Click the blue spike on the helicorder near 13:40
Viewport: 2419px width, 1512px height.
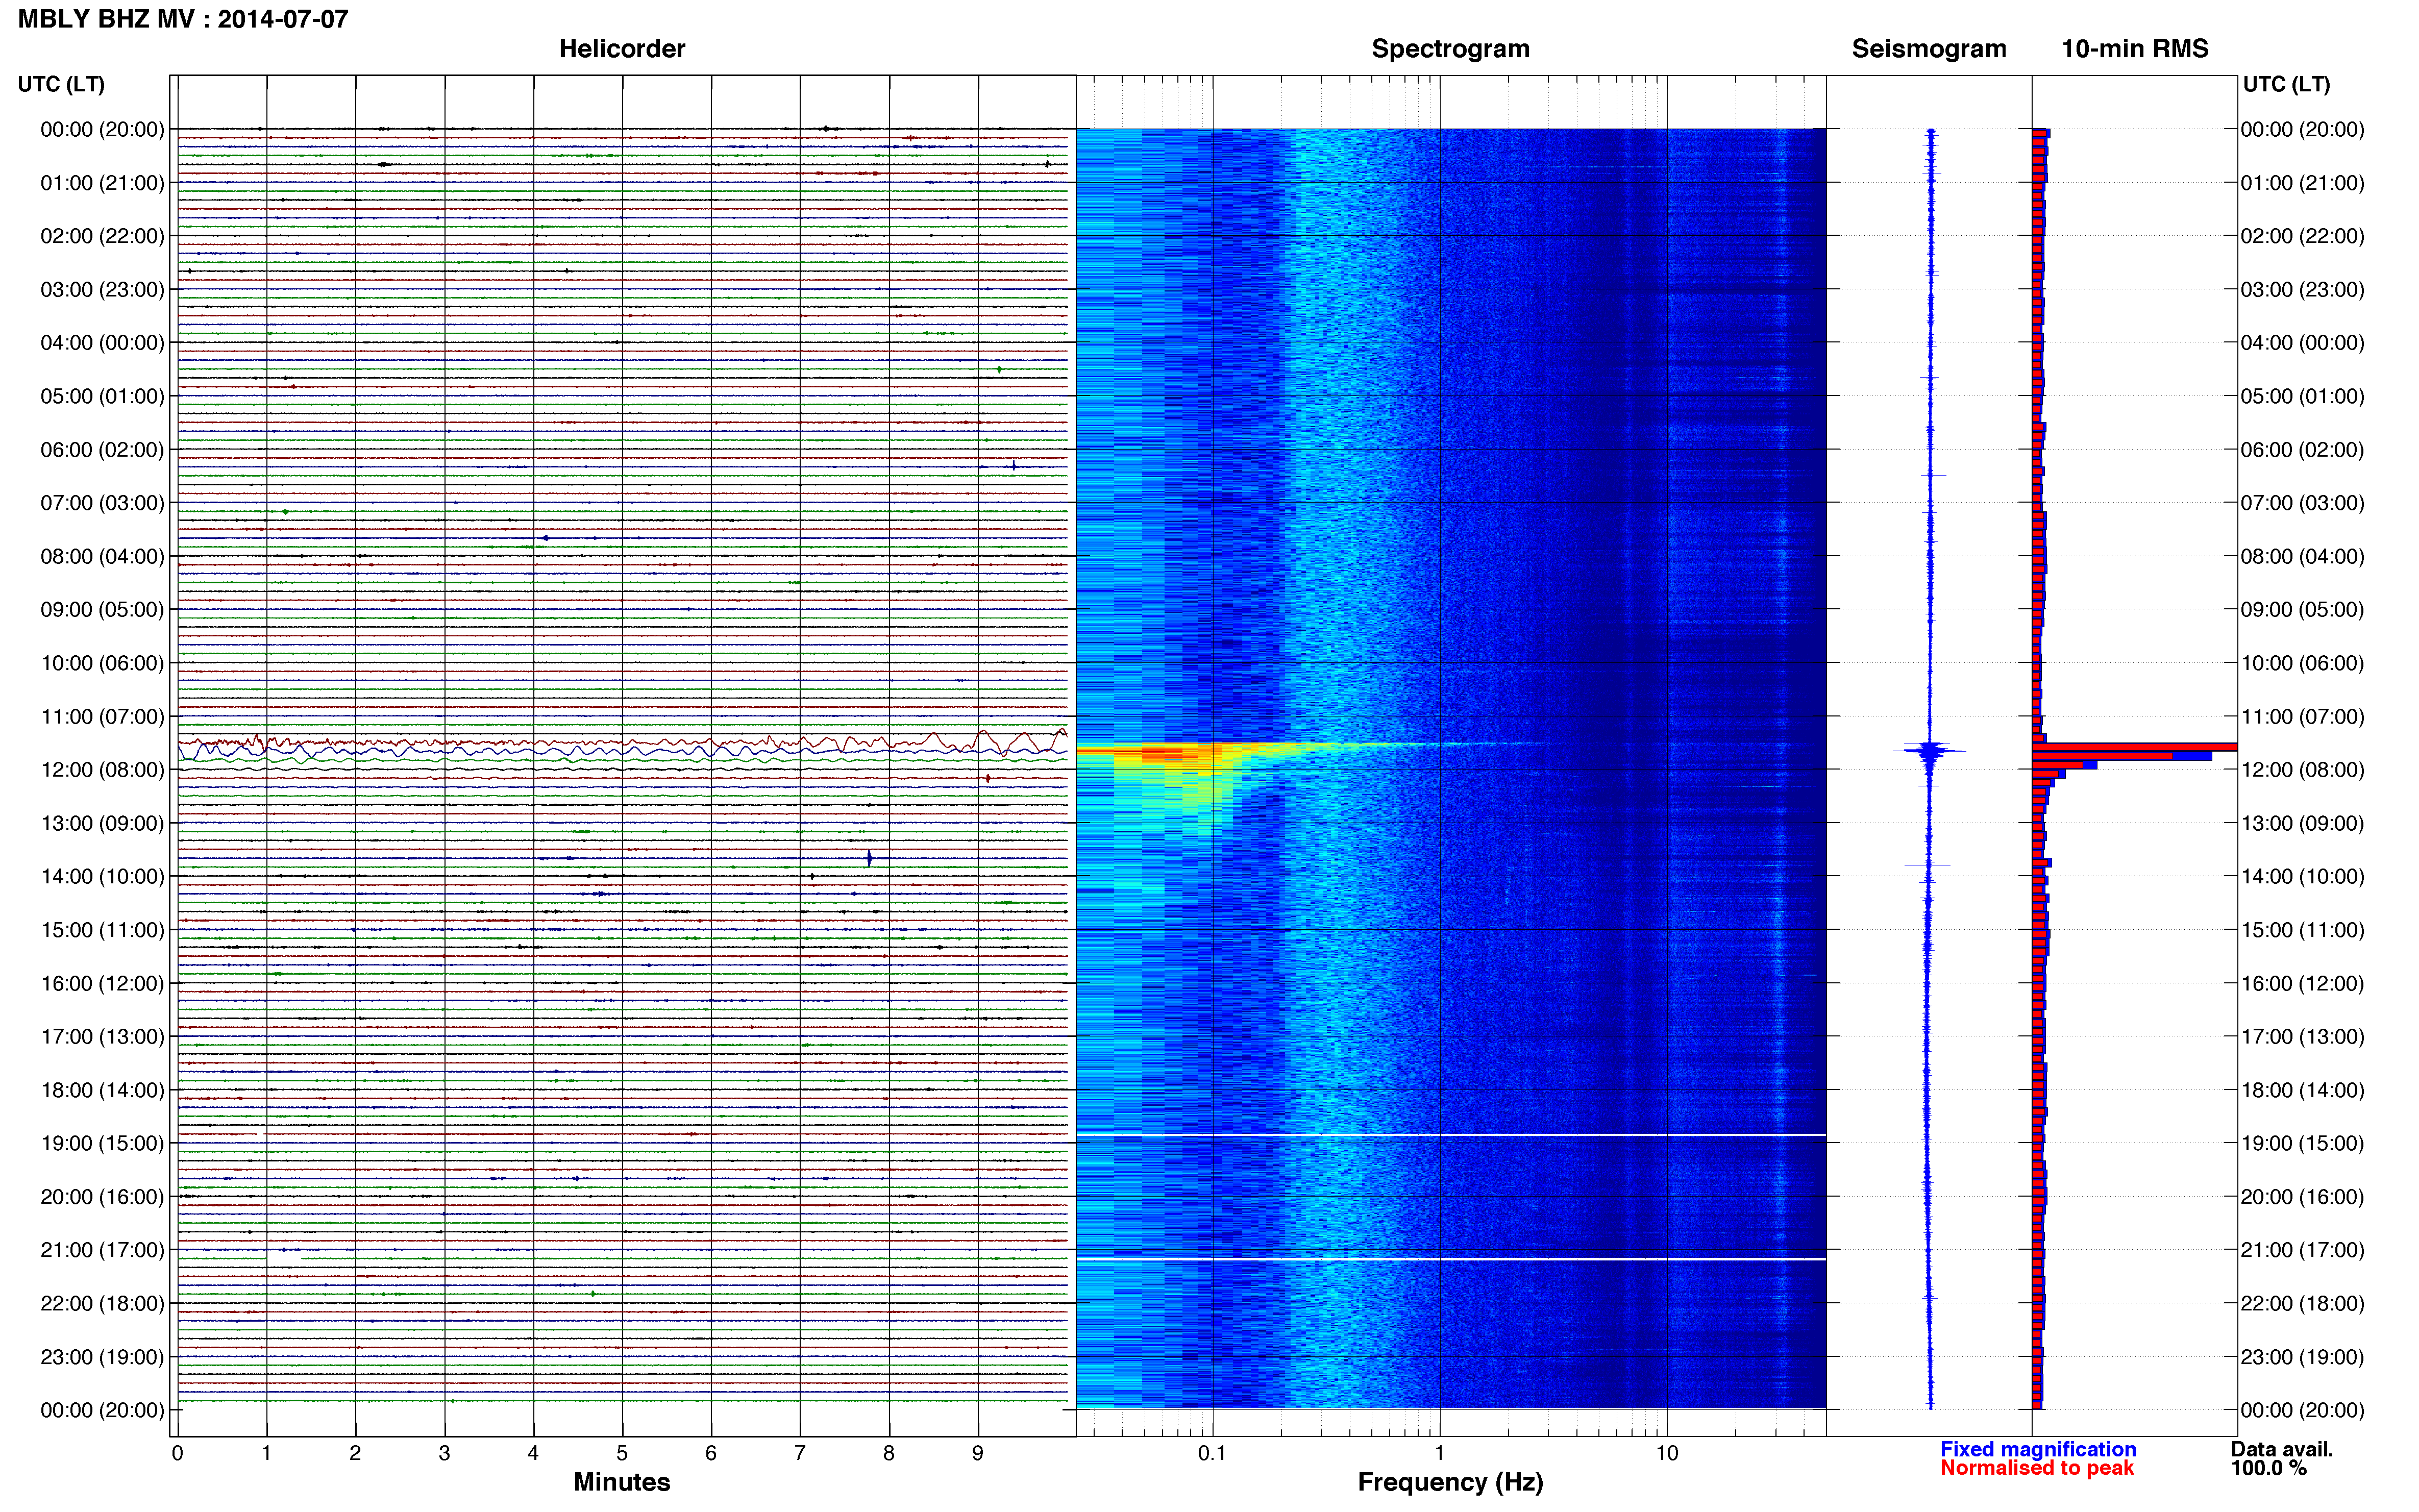click(869, 858)
